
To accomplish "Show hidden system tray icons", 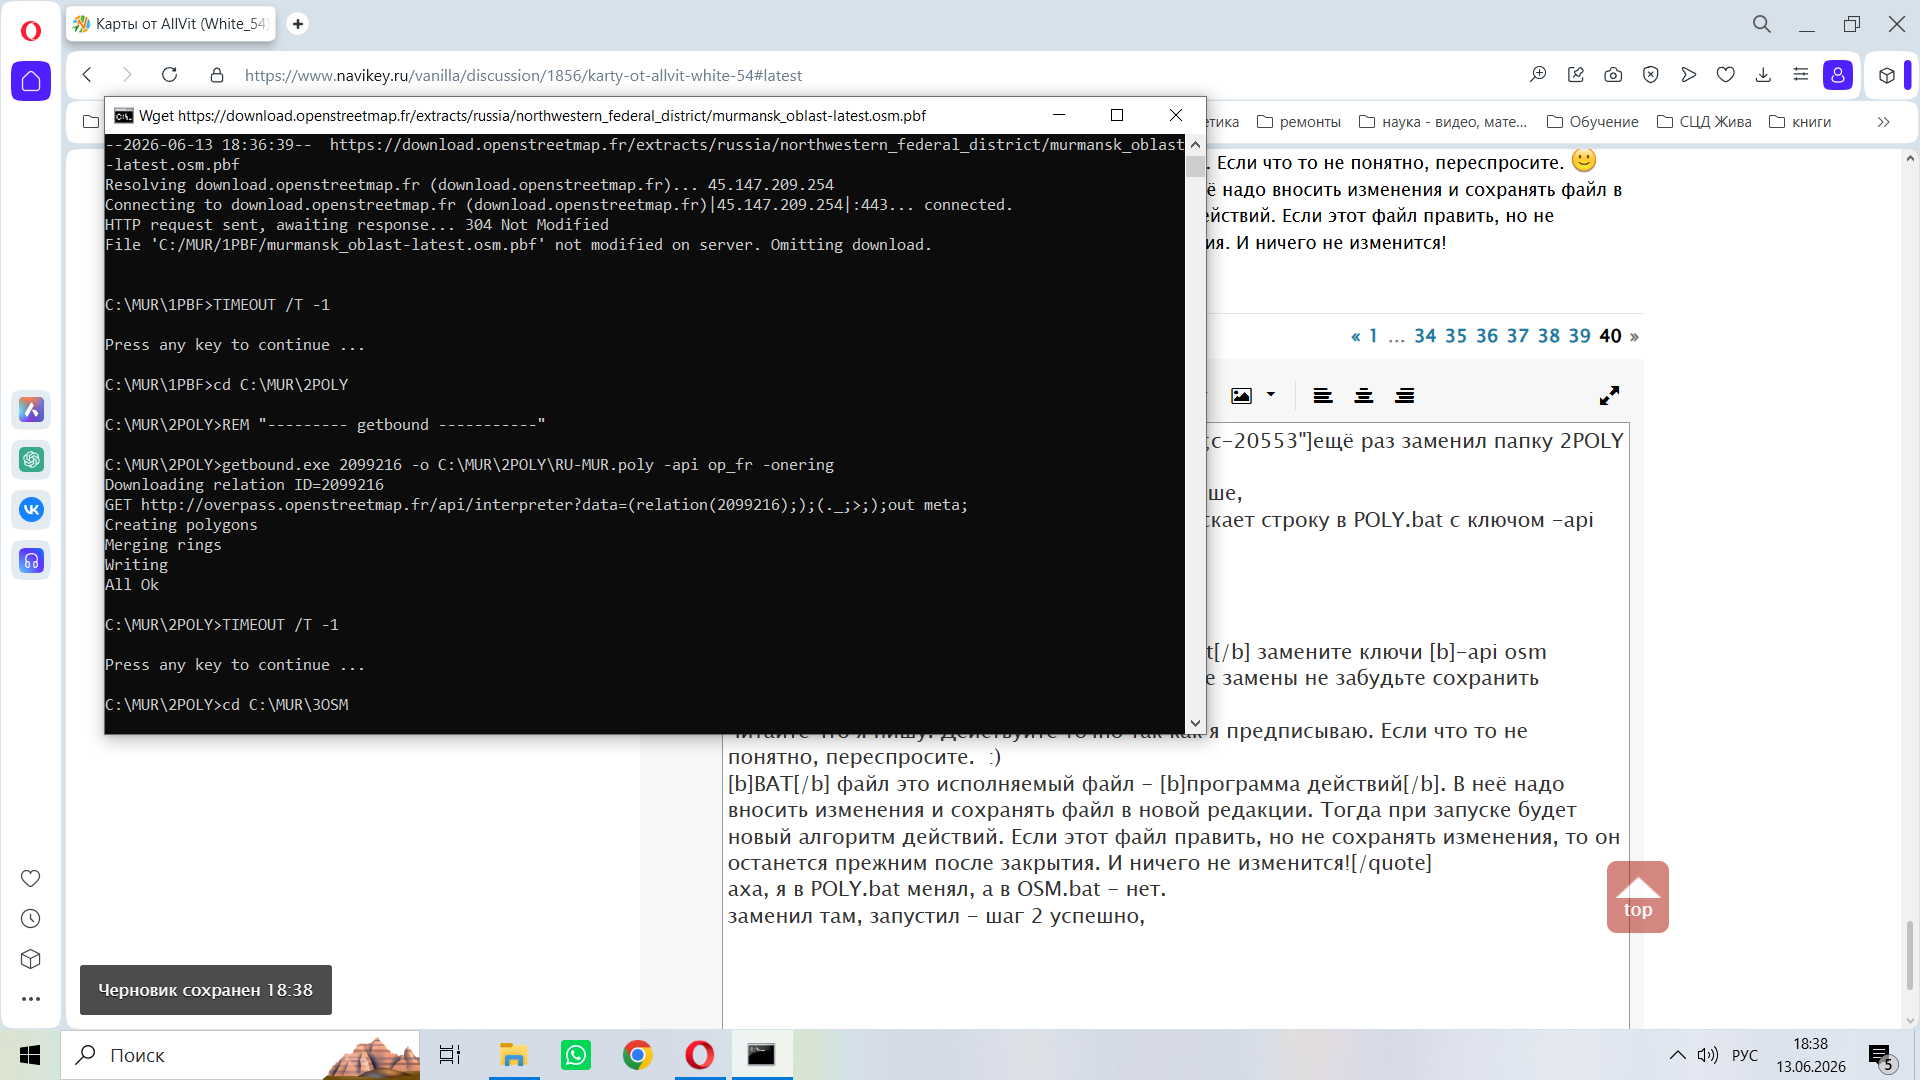I will pos(1678,1055).
